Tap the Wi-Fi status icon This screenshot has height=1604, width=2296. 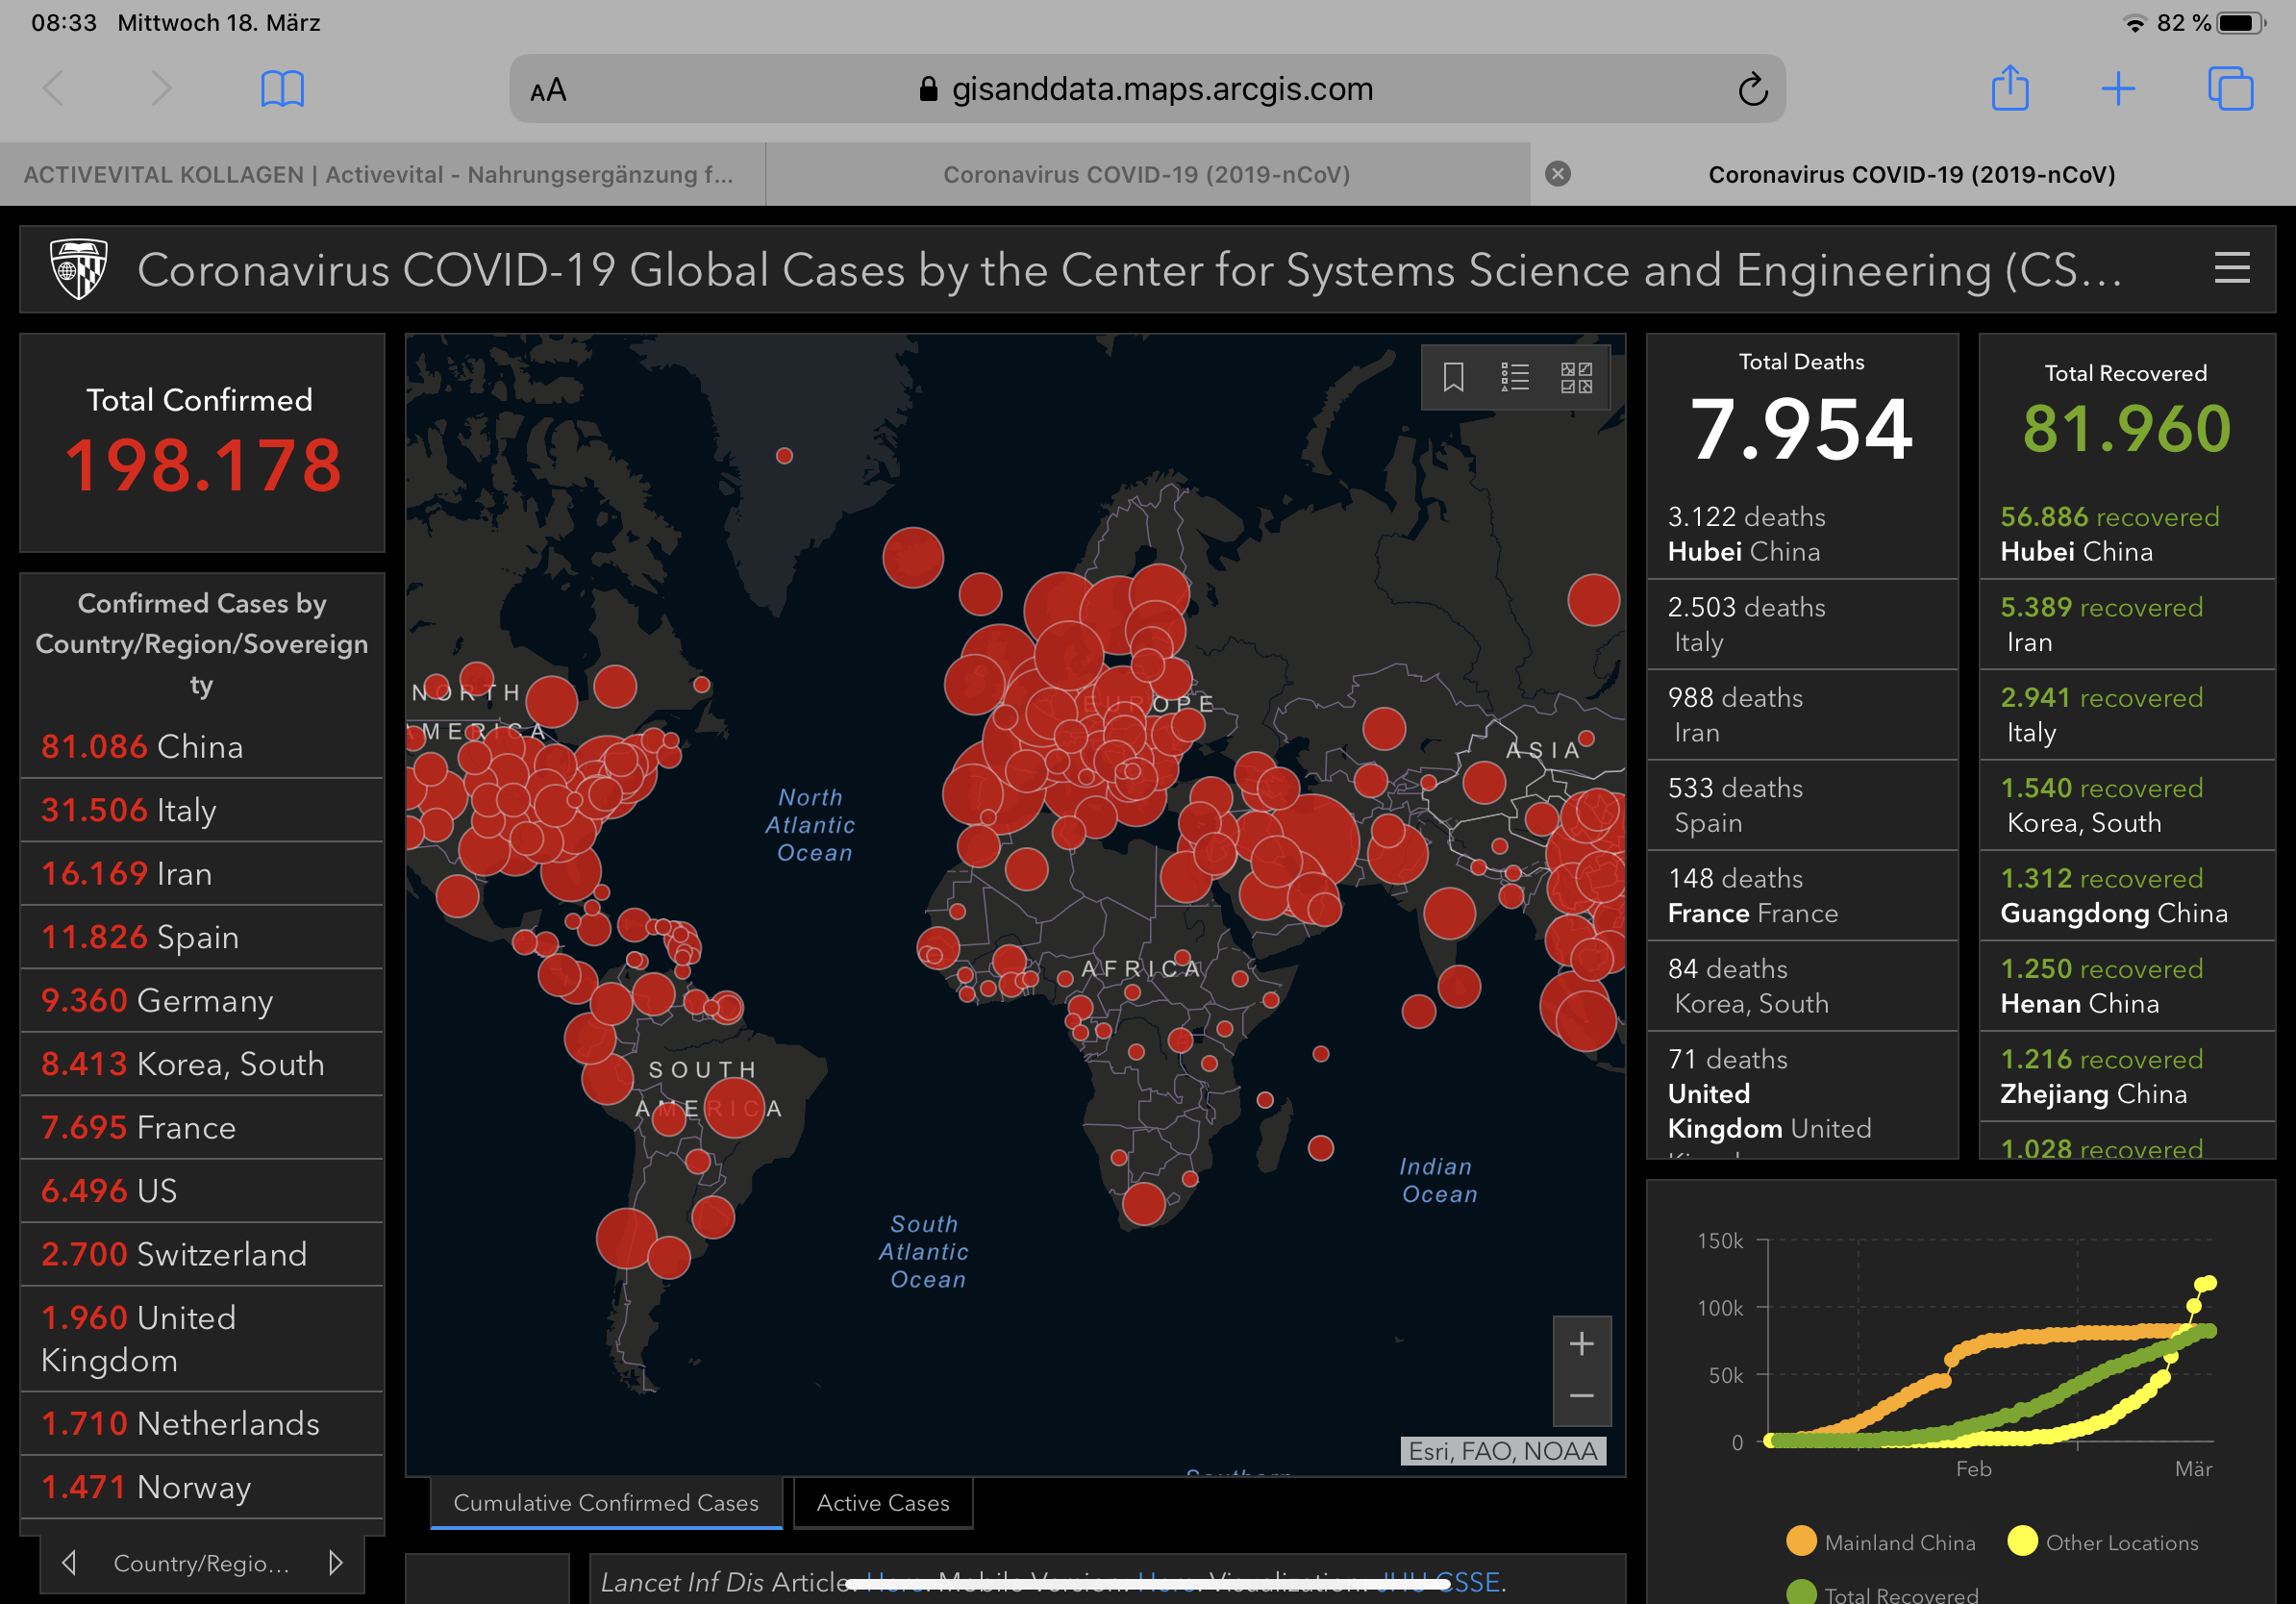coord(2135,23)
